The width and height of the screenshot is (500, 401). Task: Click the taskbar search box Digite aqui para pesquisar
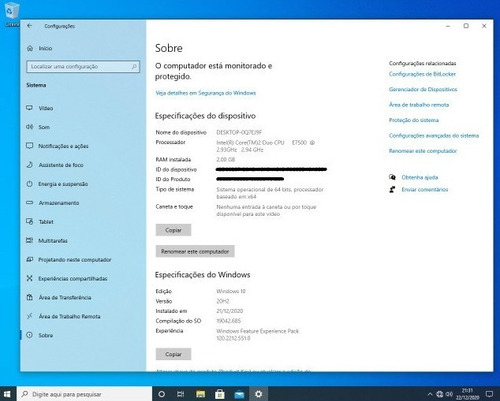click(84, 394)
